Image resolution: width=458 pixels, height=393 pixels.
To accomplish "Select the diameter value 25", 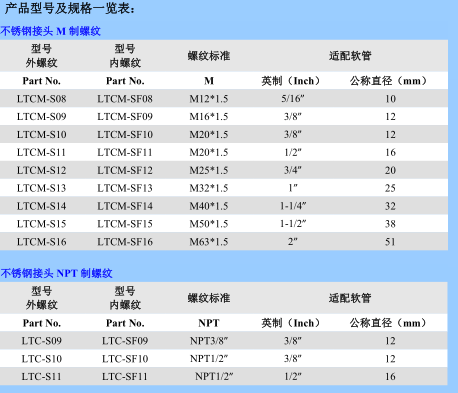I will tap(390, 188).
